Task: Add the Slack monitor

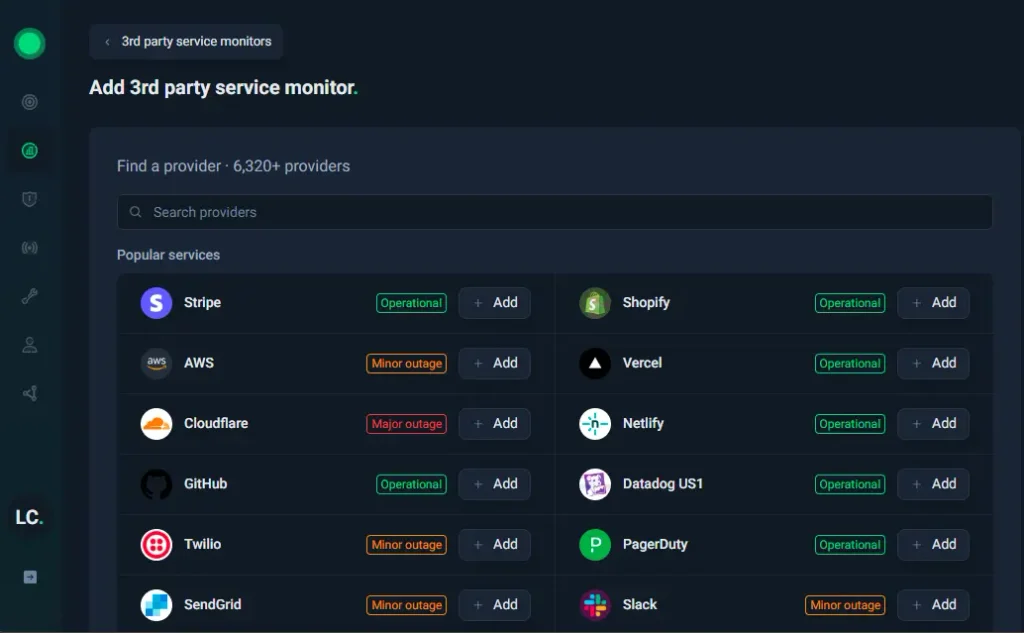Action: [x=933, y=605]
